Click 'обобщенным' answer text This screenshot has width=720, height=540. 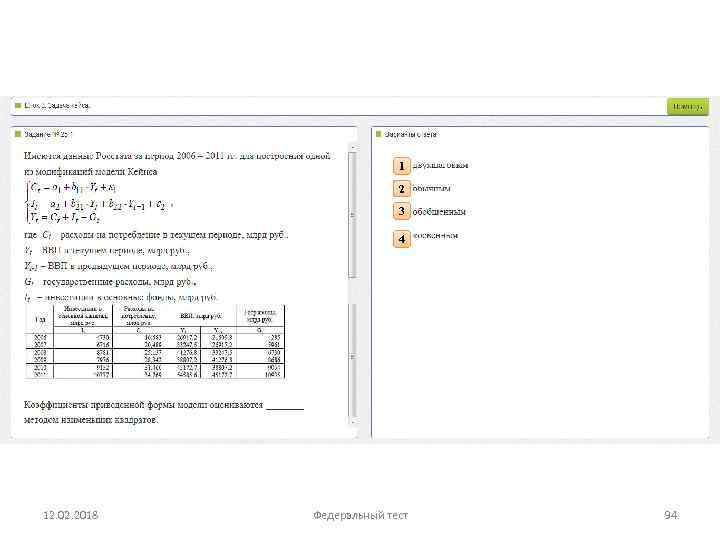(x=439, y=212)
